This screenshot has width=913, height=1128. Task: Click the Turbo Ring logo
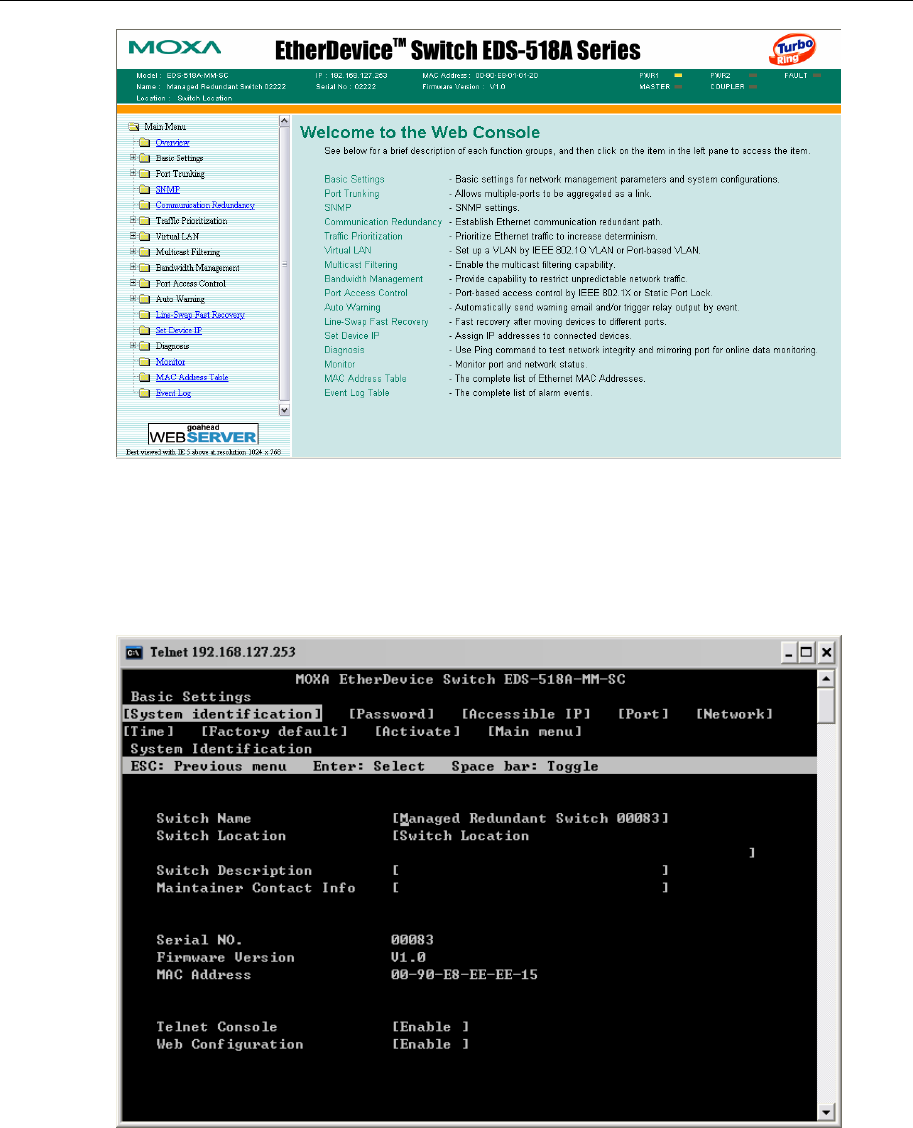793,50
